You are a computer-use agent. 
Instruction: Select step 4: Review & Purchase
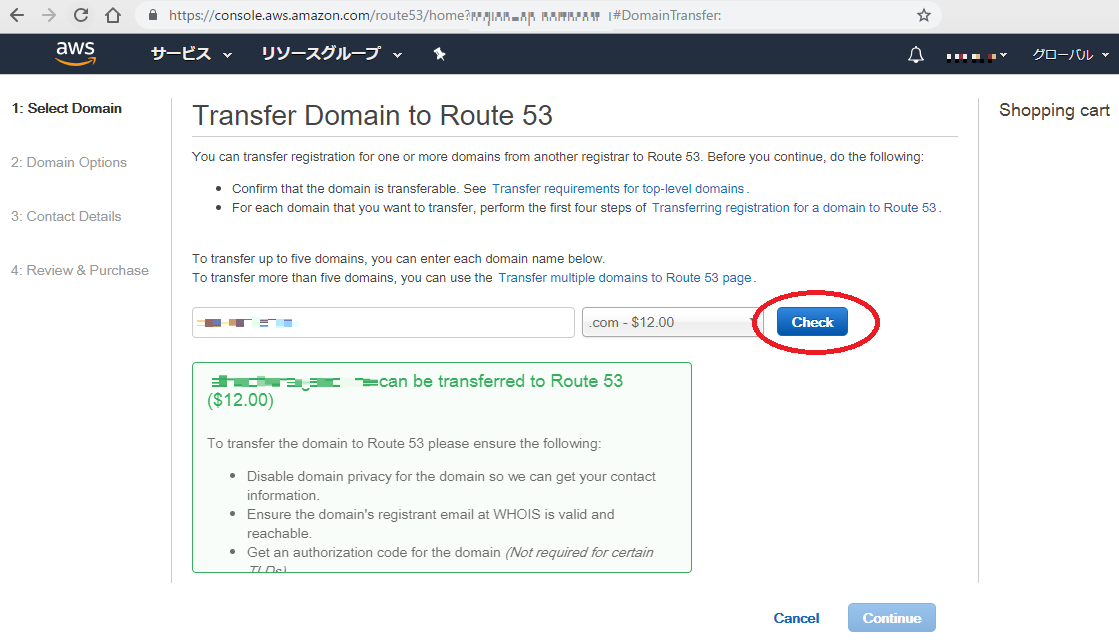(80, 270)
